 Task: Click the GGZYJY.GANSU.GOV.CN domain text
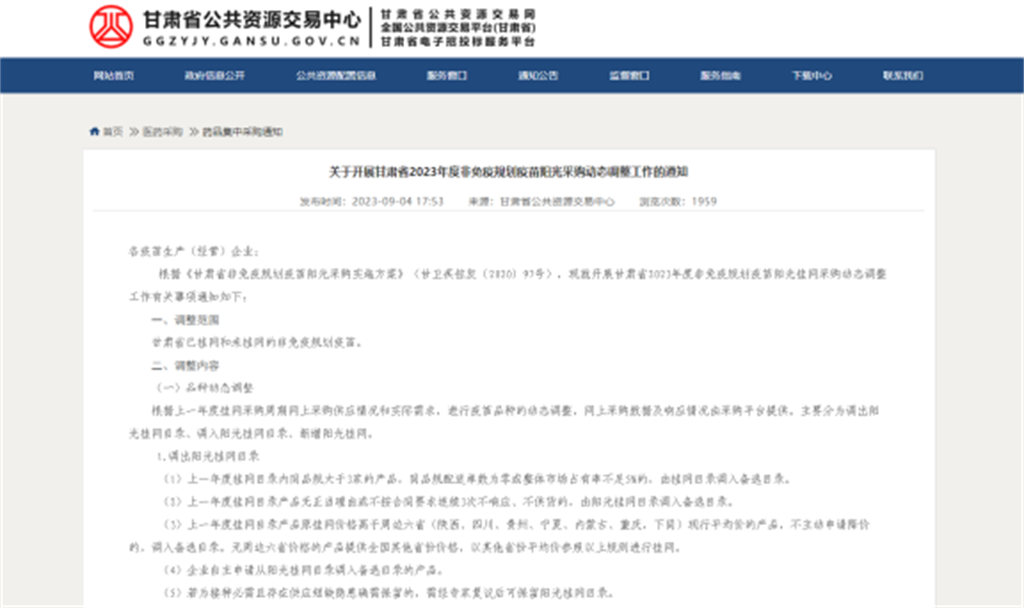pyautogui.click(x=251, y=41)
